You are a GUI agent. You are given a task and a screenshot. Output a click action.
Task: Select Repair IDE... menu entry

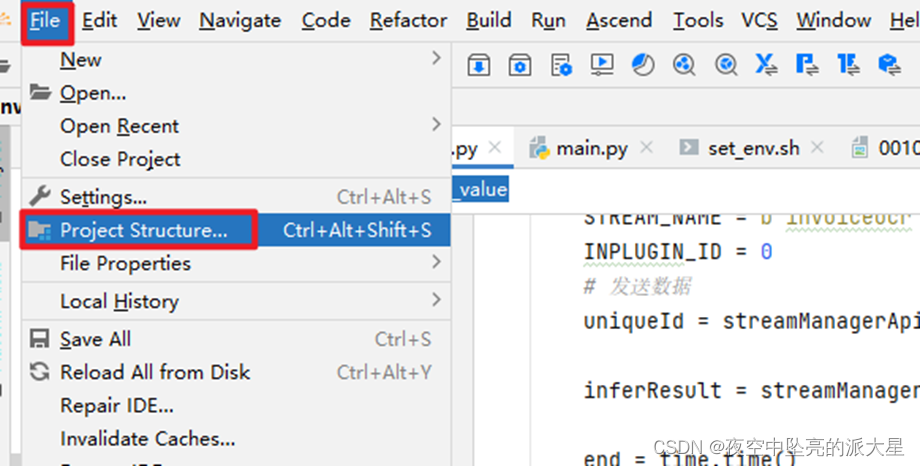click(x=236, y=405)
